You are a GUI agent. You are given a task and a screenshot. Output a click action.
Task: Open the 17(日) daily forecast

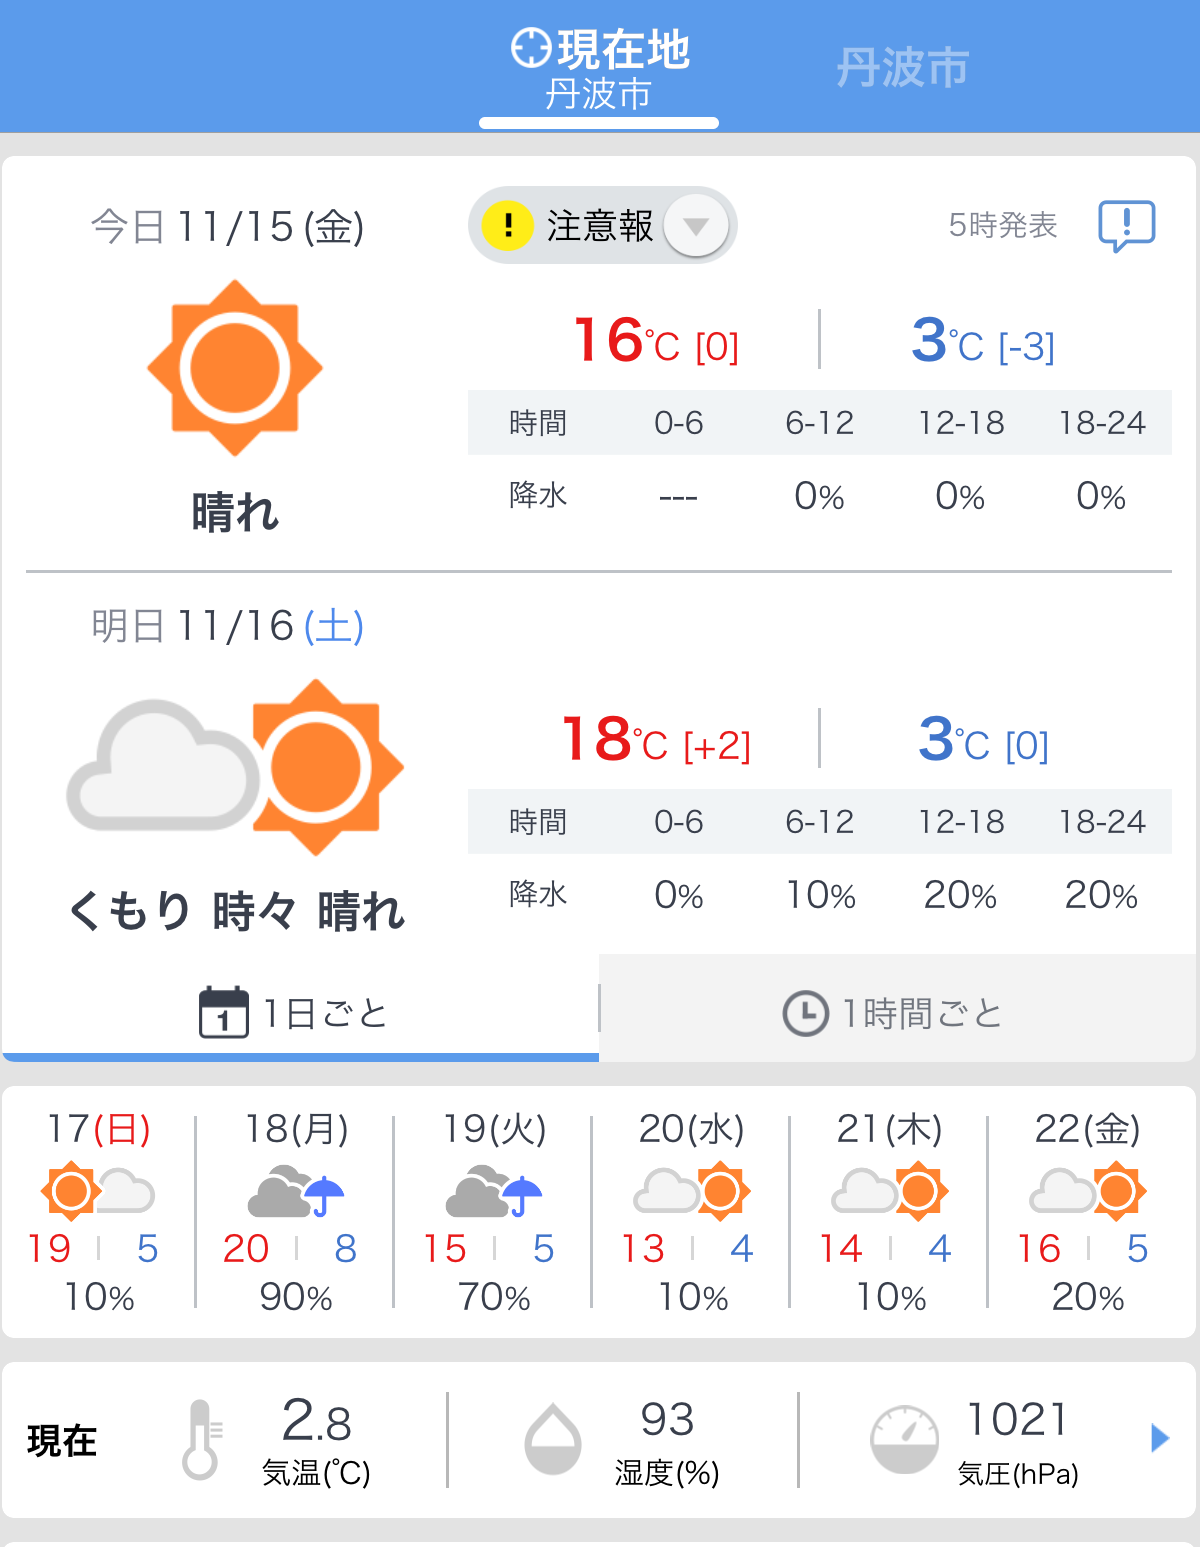[98, 1211]
